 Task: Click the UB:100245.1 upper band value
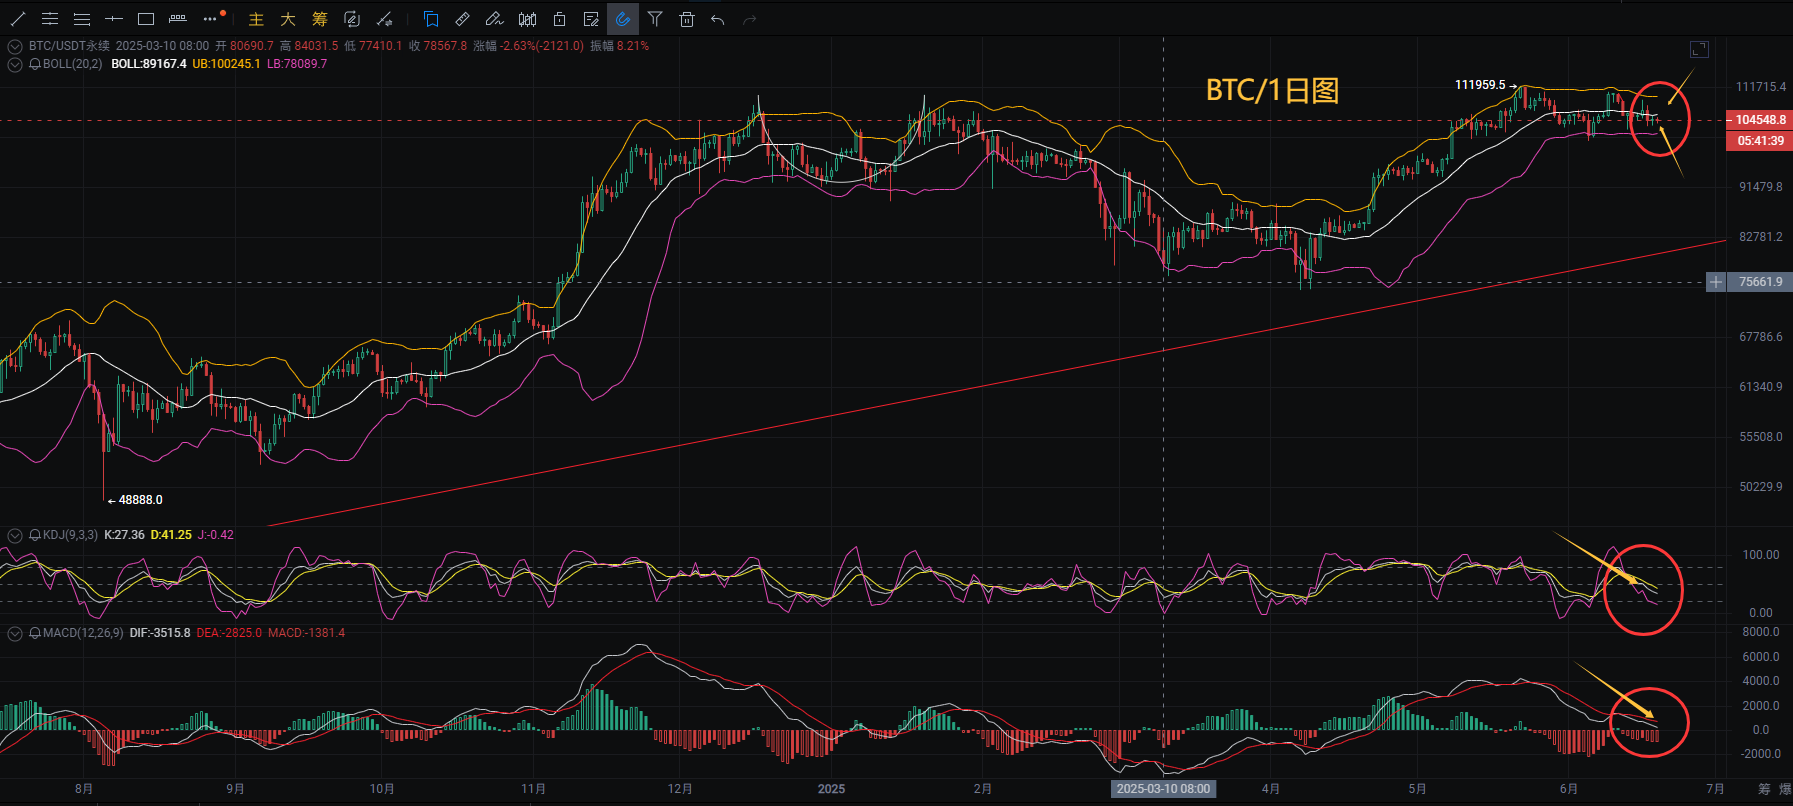tap(226, 64)
